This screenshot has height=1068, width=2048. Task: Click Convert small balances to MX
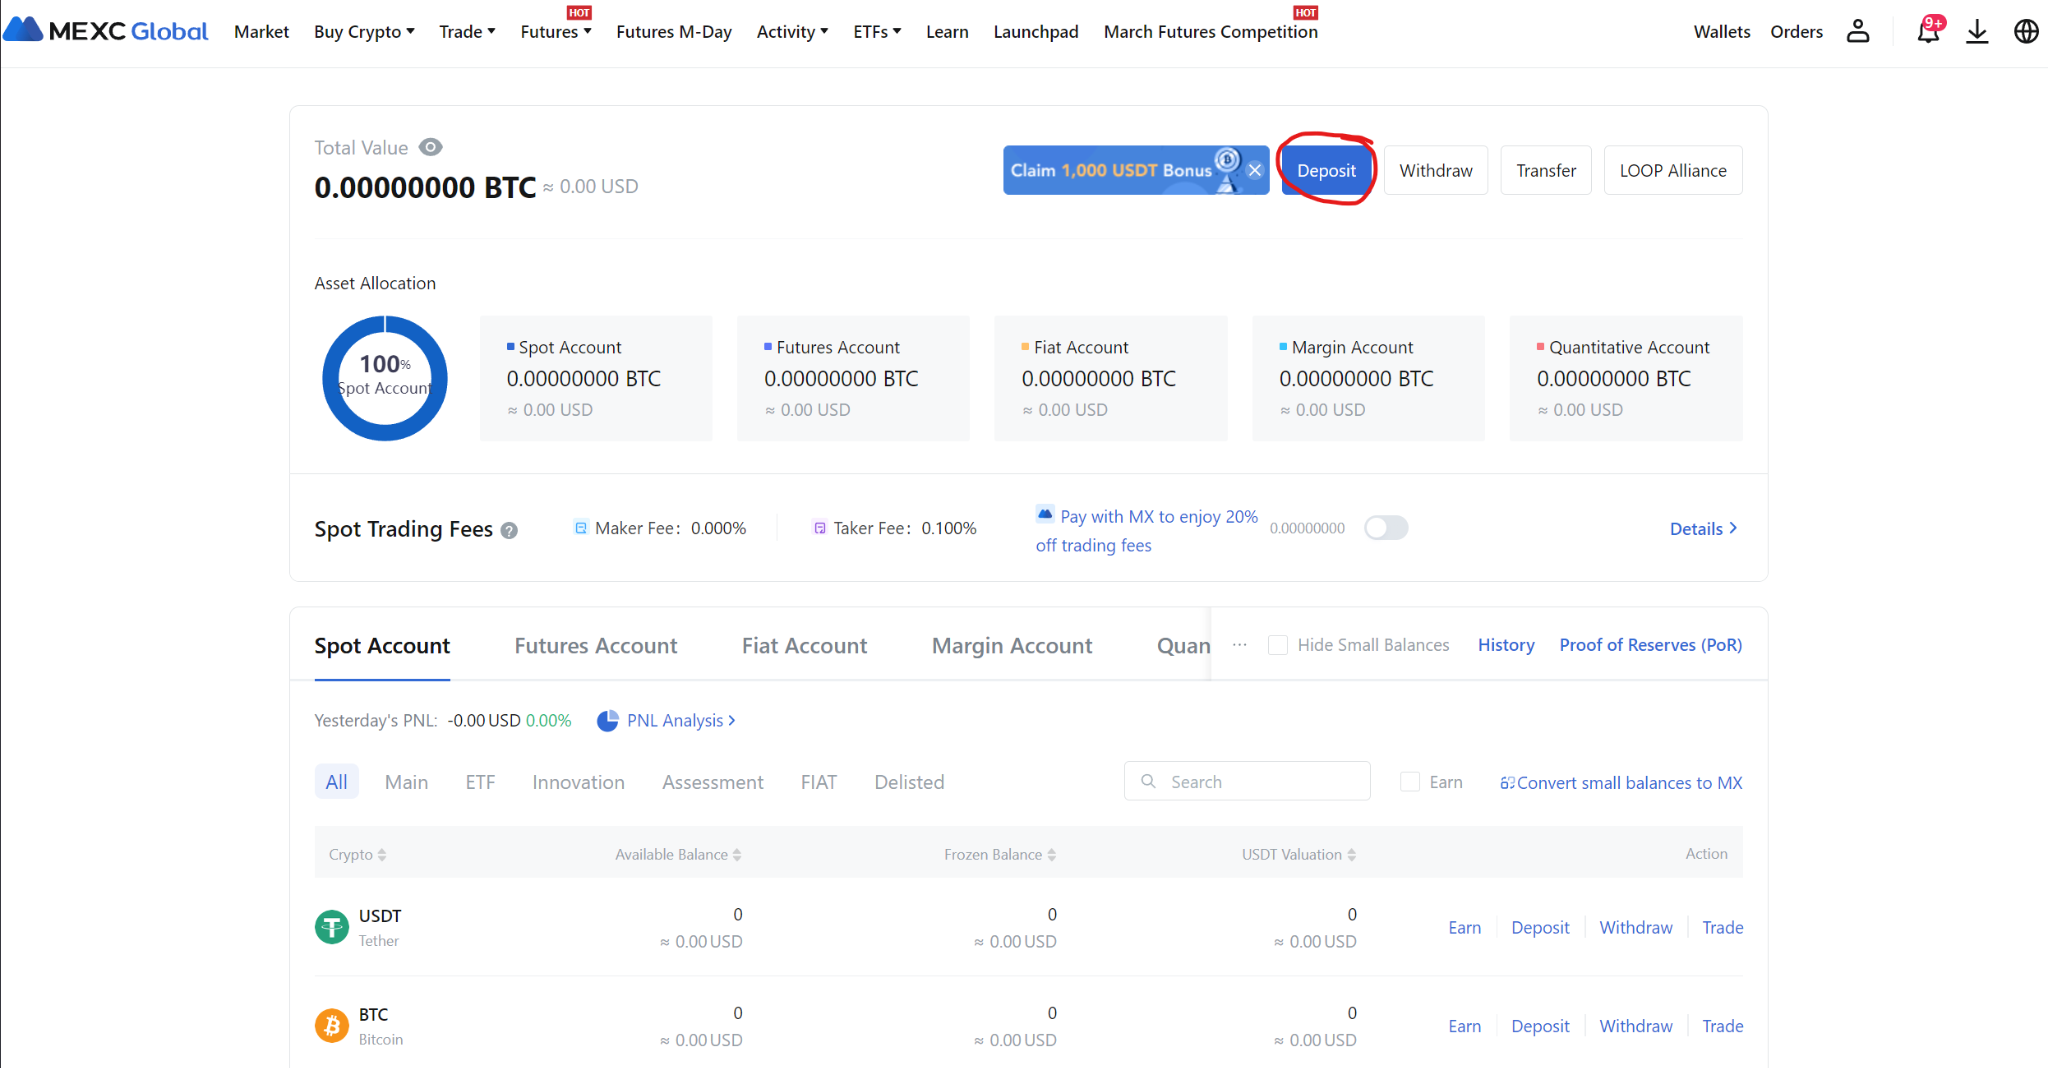point(1621,783)
